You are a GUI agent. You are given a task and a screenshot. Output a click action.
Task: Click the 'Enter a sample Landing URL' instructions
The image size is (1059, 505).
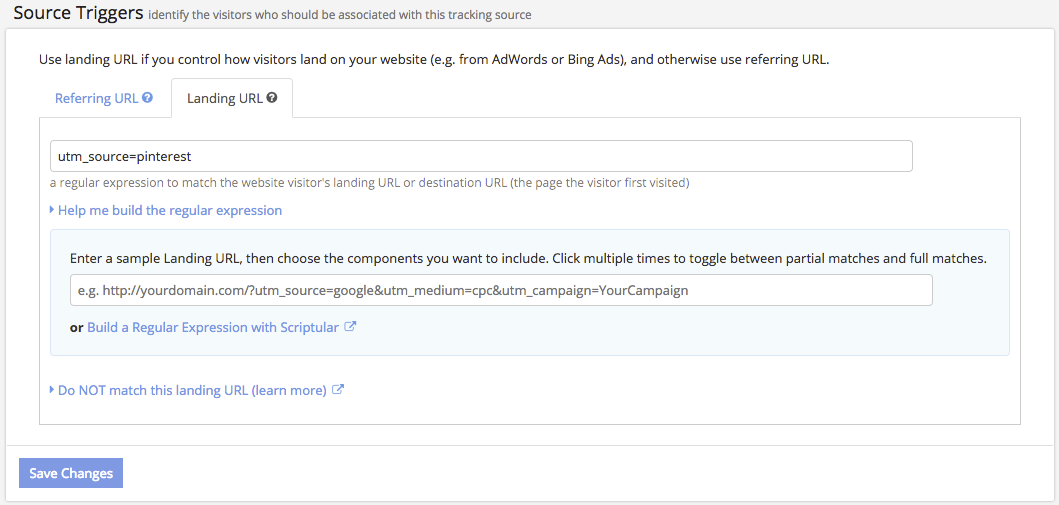click(529, 259)
